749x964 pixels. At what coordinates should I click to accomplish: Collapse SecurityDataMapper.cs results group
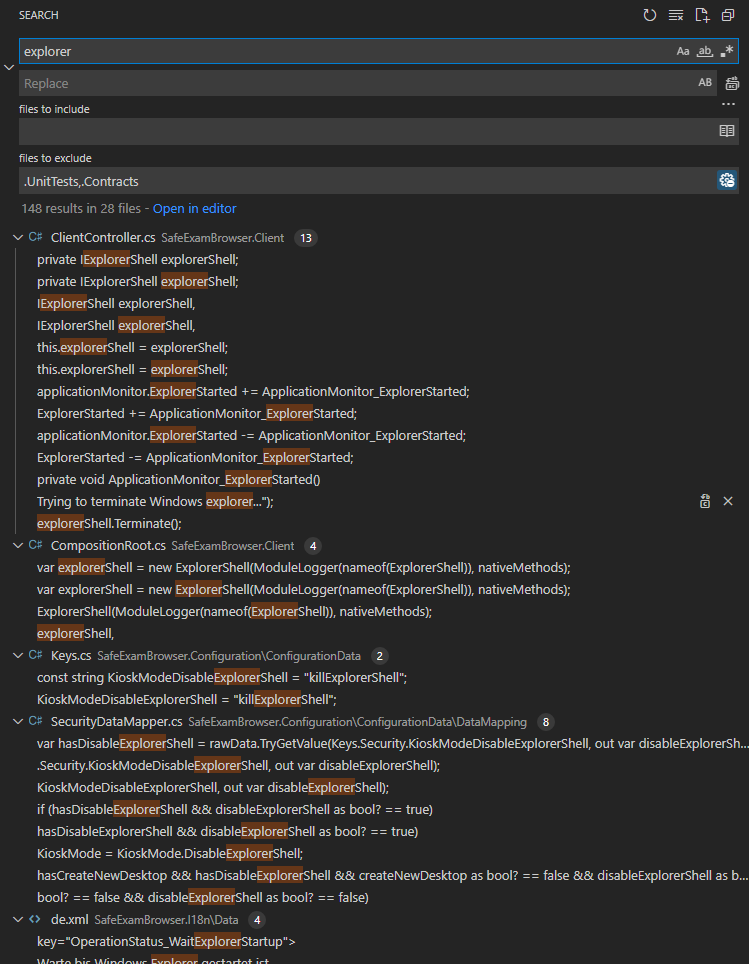pos(18,721)
